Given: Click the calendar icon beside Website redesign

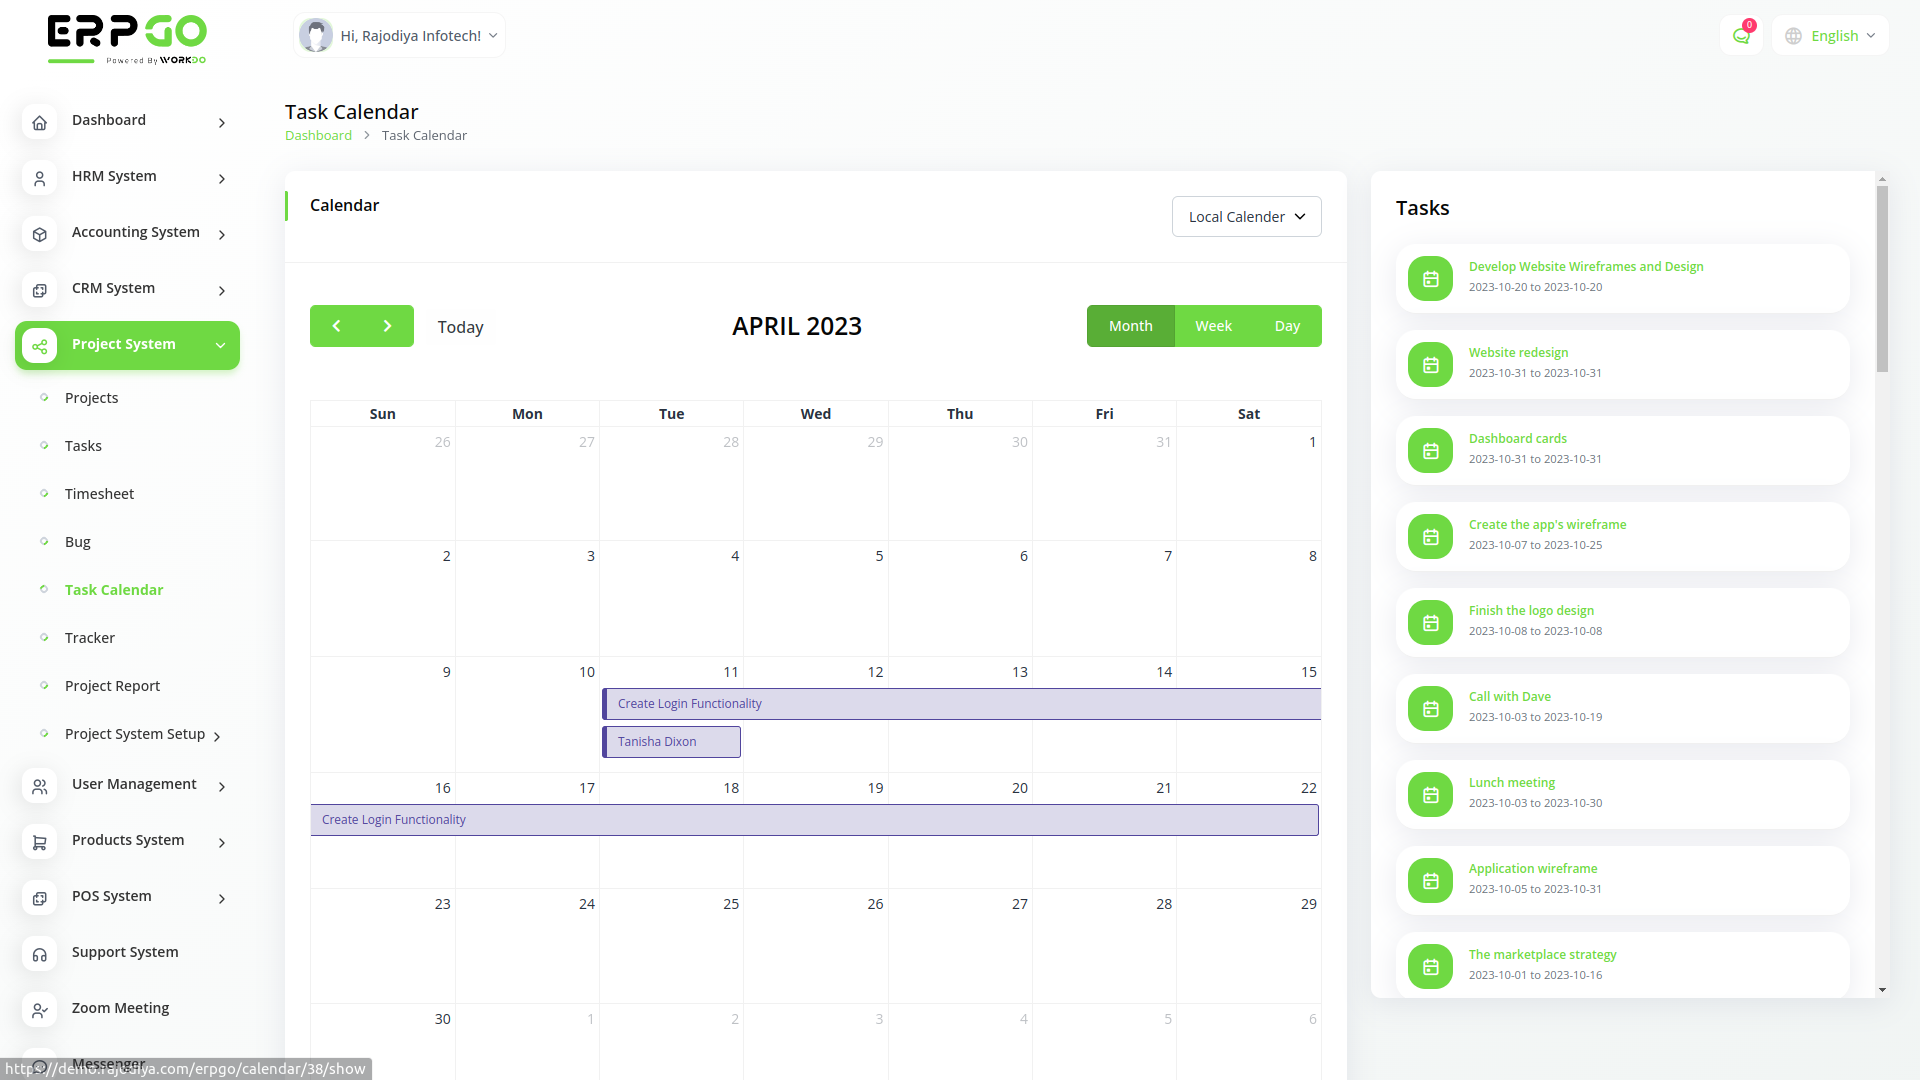Looking at the screenshot, I should (1429, 364).
